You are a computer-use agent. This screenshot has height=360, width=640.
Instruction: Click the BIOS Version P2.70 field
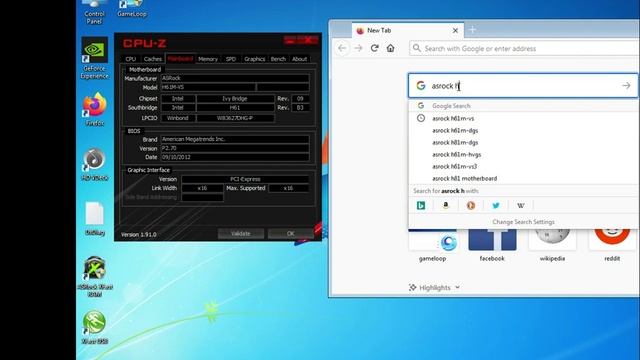[235, 148]
